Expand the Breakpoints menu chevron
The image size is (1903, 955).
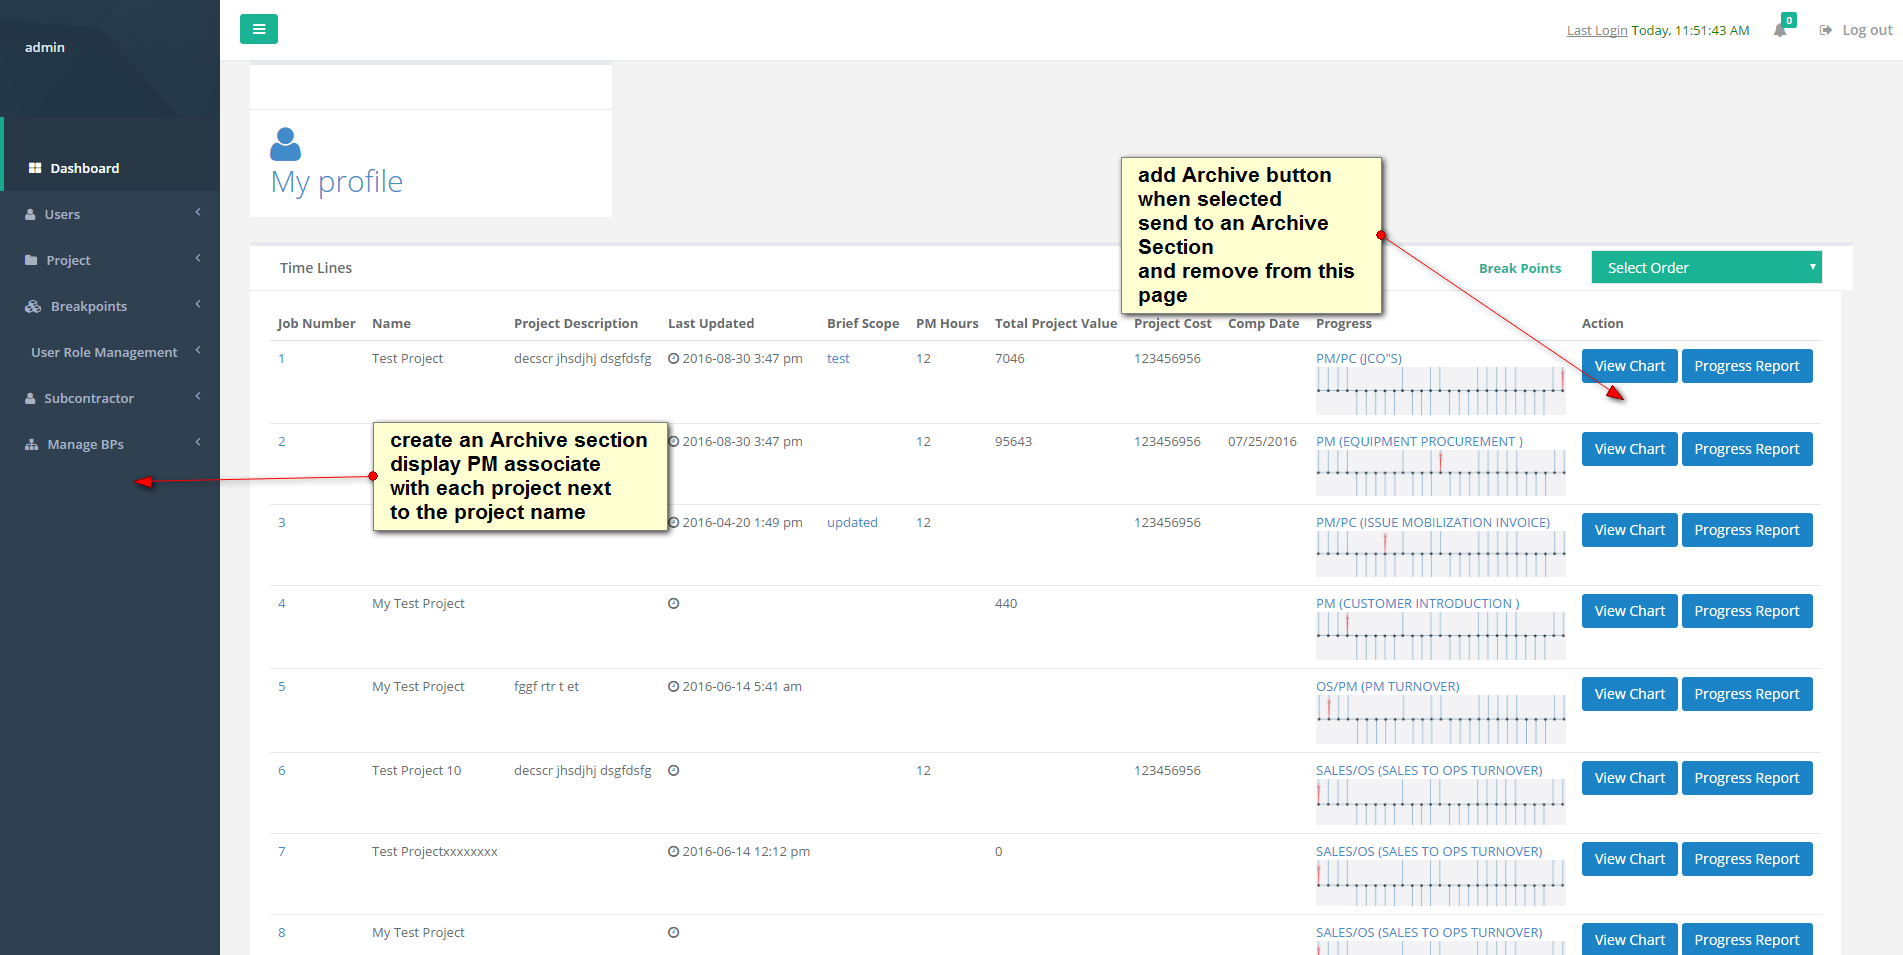[198, 304]
